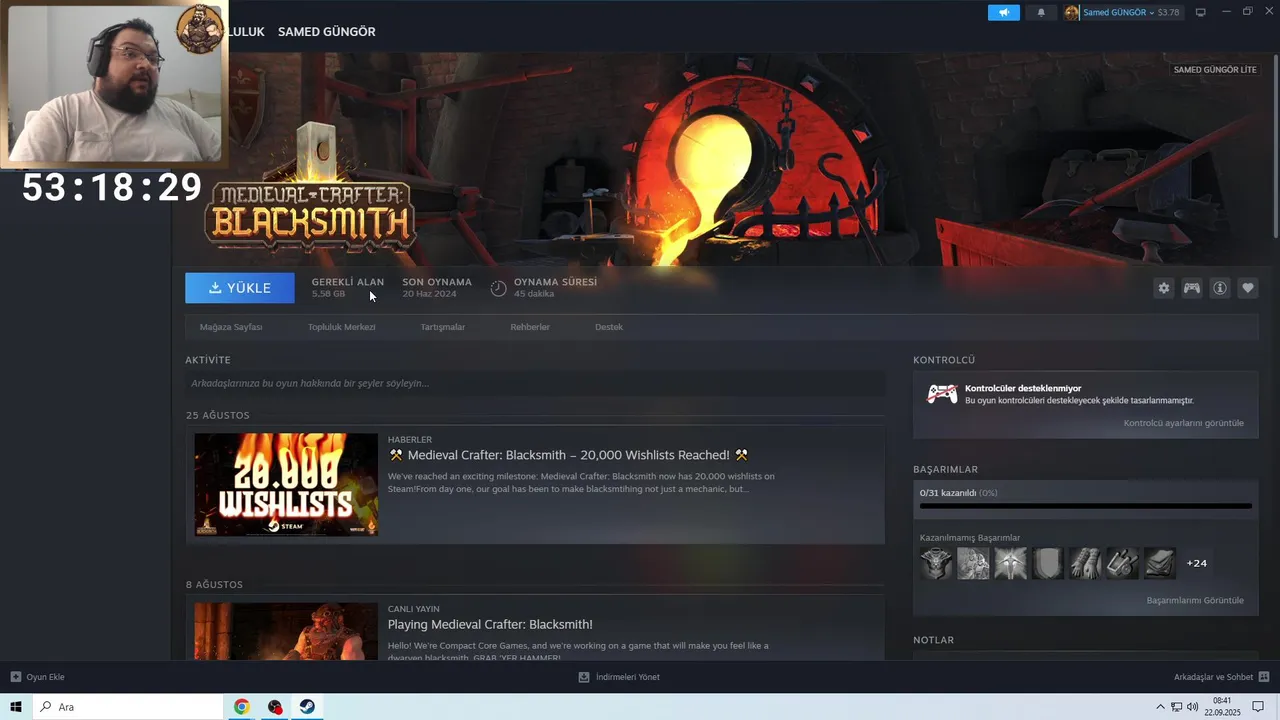
Task: Open SAMED GÜNGÖR menu item
Action: 327,32
